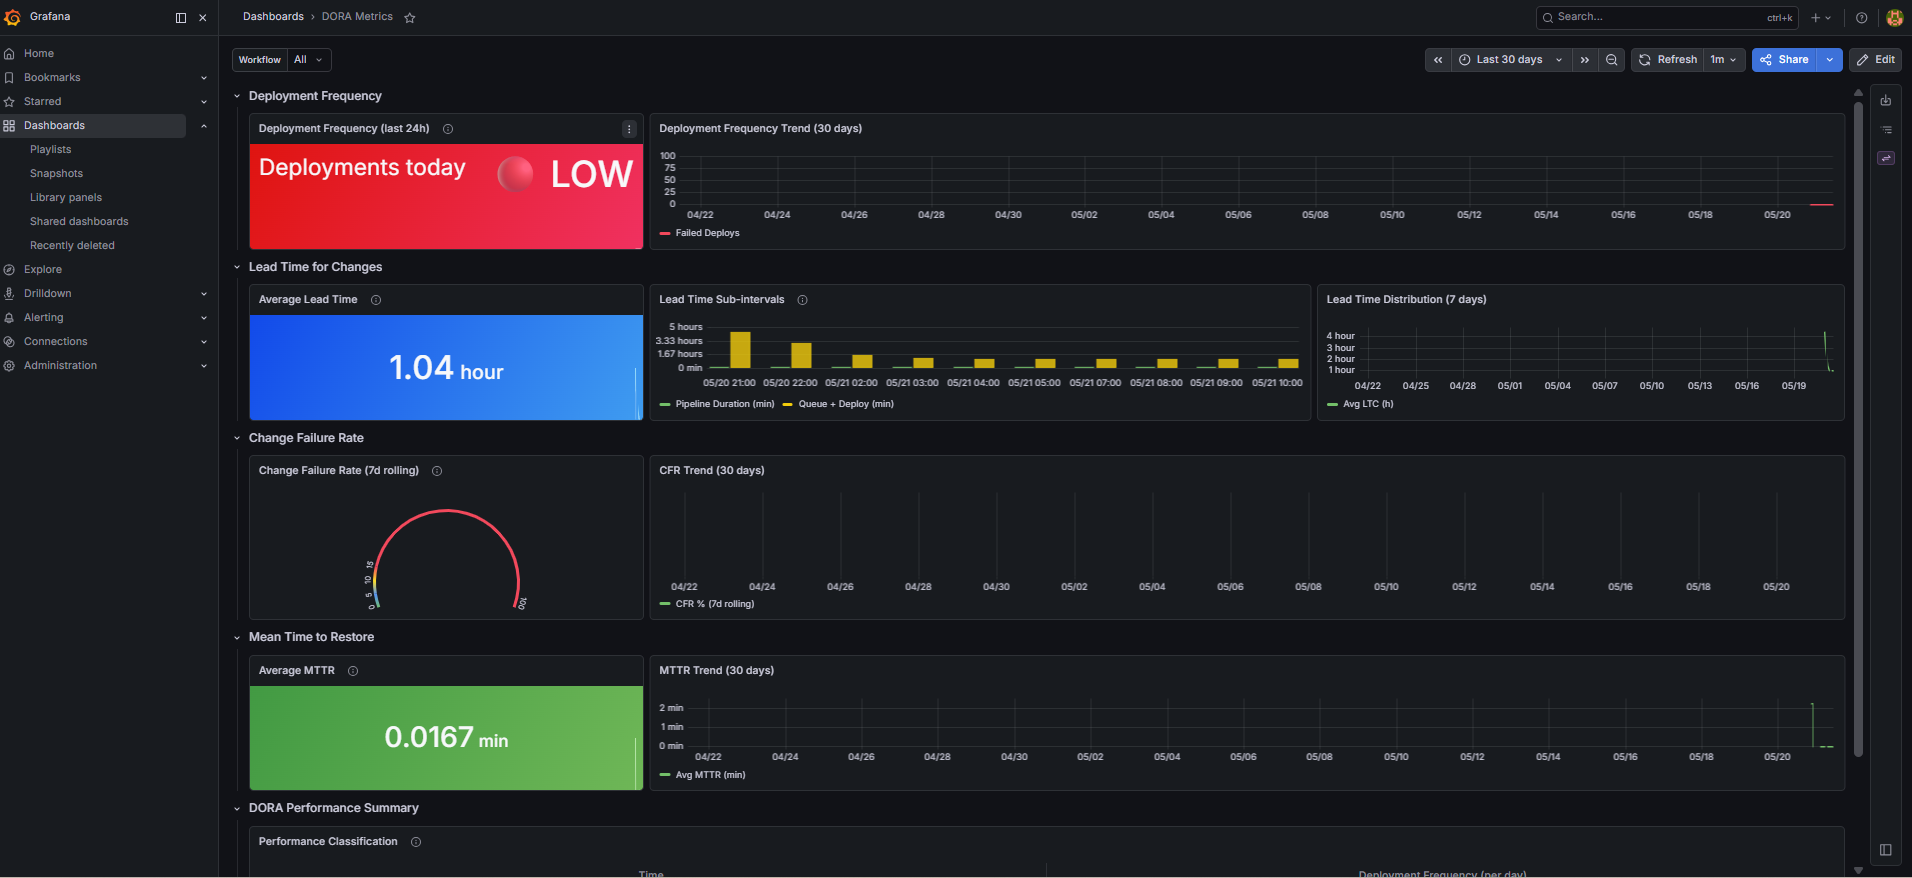The width and height of the screenshot is (1912, 878).
Task: Open Library panels link
Action: click(66, 198)
